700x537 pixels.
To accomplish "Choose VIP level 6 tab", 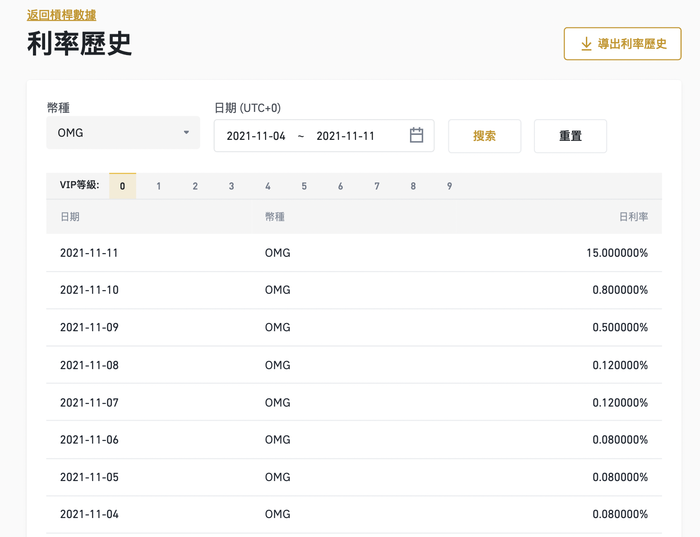I will pos(340,186).
